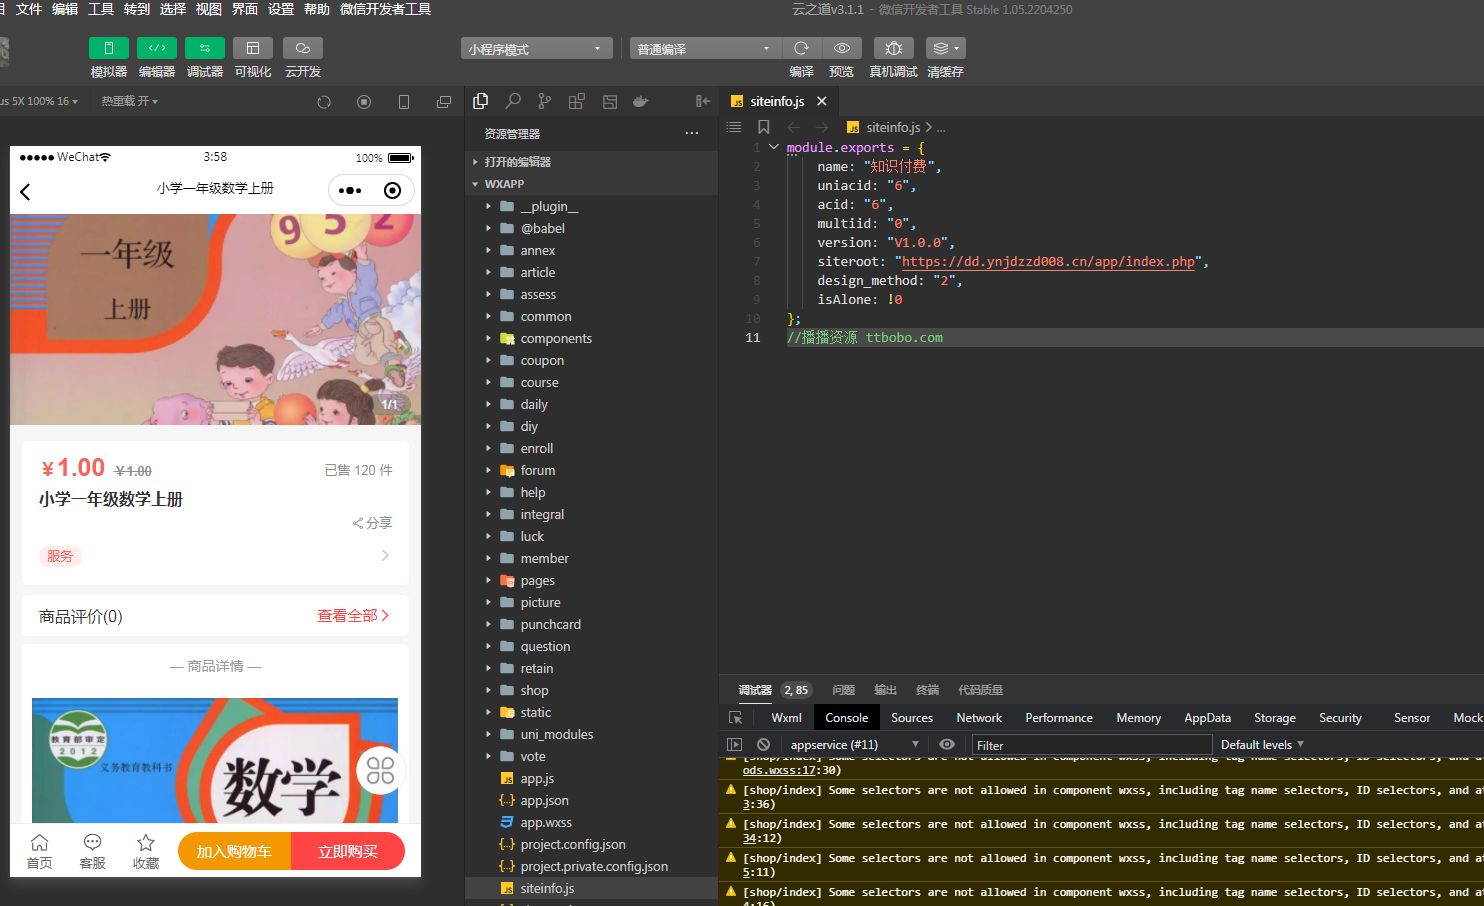Screen dimensions: 1484x906
Task: Select the explorer files icon
Action: coord(481,101)
